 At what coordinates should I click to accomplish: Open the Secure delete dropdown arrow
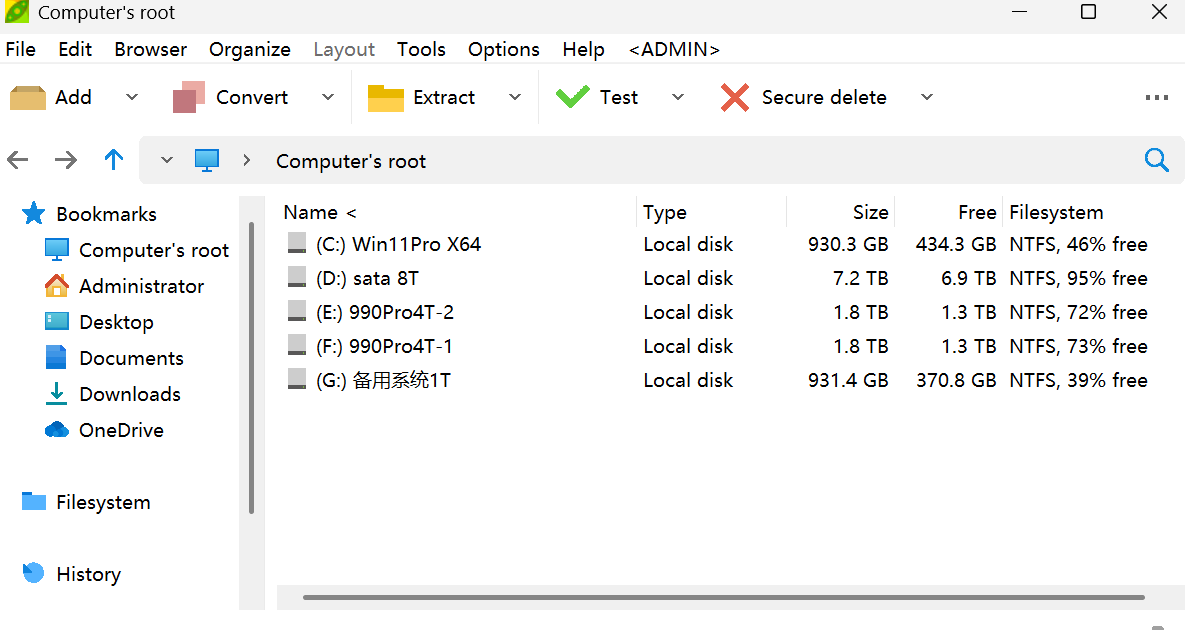[x=927, y=97]
